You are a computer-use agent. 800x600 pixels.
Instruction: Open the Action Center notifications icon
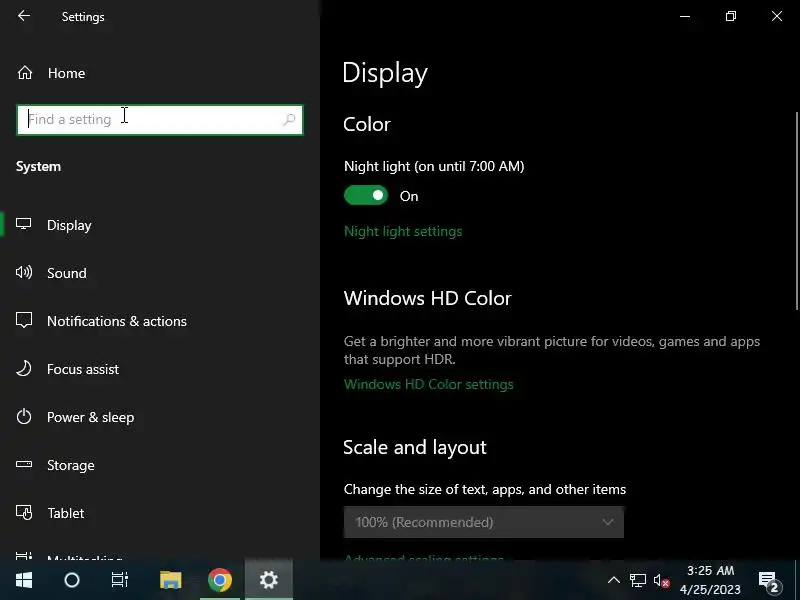point(769,581)
